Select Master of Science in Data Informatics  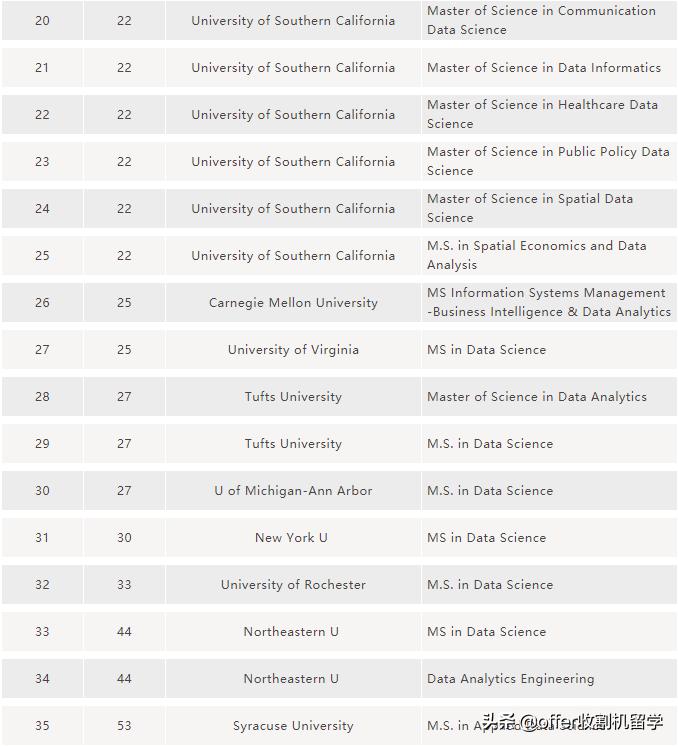(x=543, y=67)
